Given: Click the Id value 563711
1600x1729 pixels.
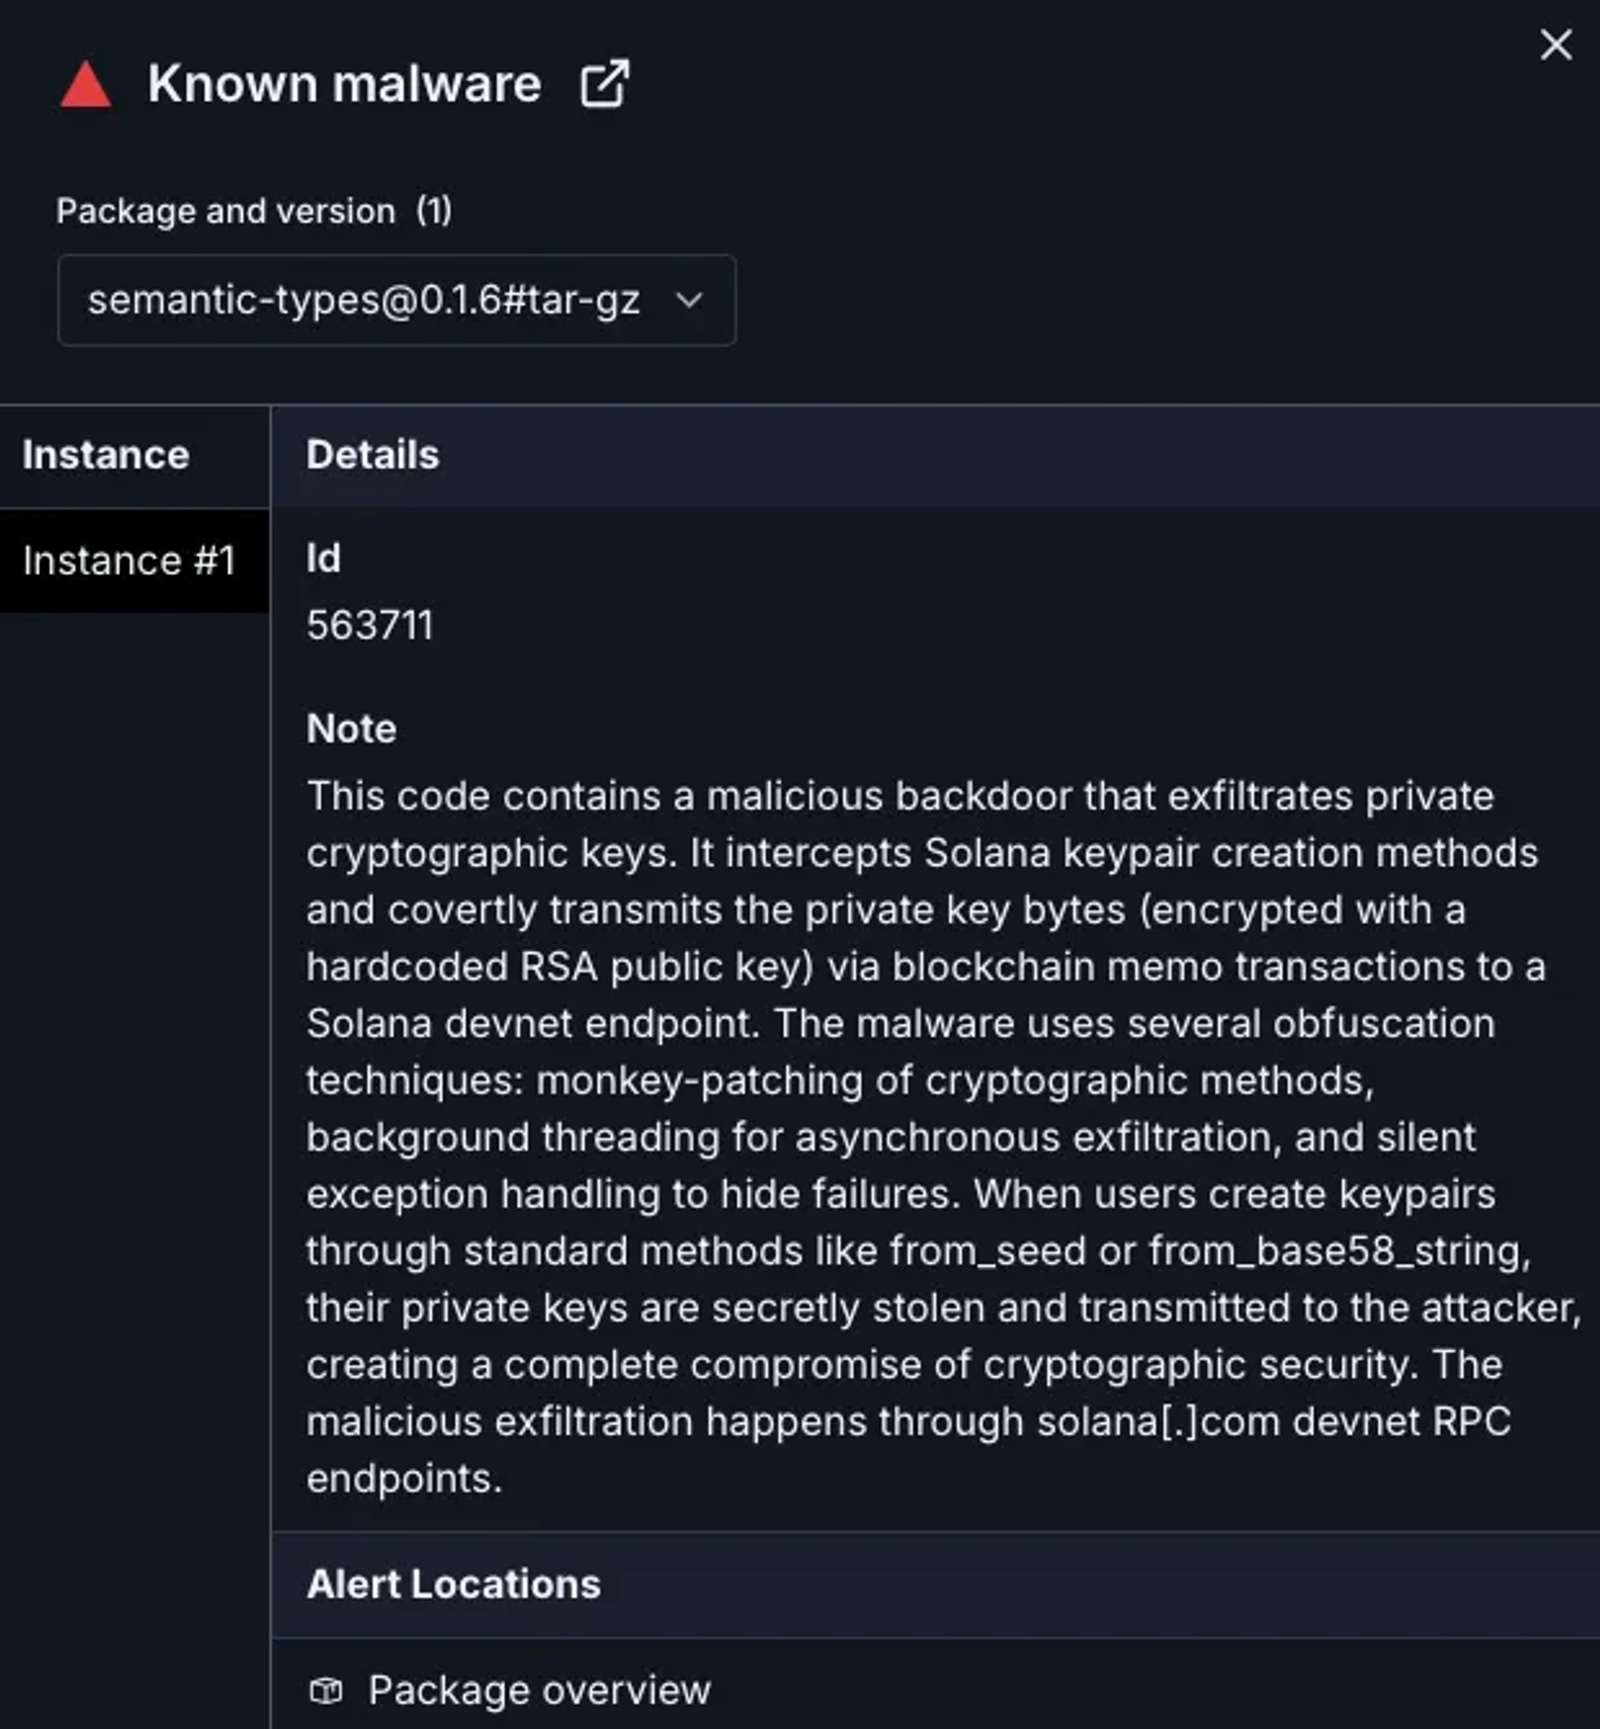Looking at the screenshot, I should [370, 626].
